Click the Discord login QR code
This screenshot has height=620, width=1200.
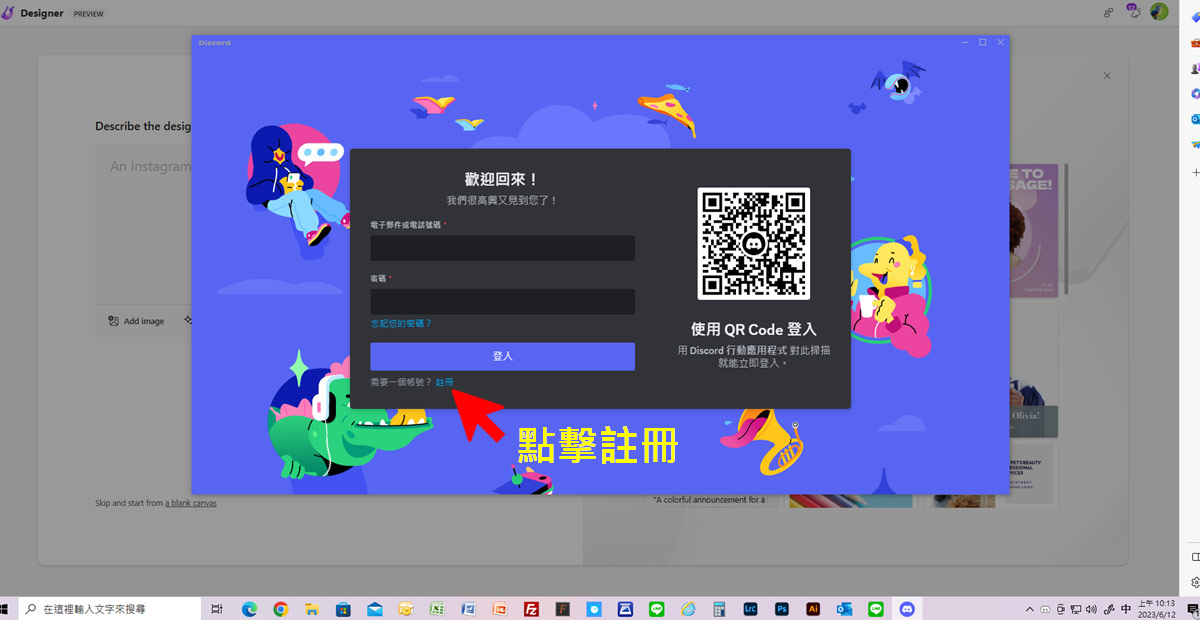point(754,243)
